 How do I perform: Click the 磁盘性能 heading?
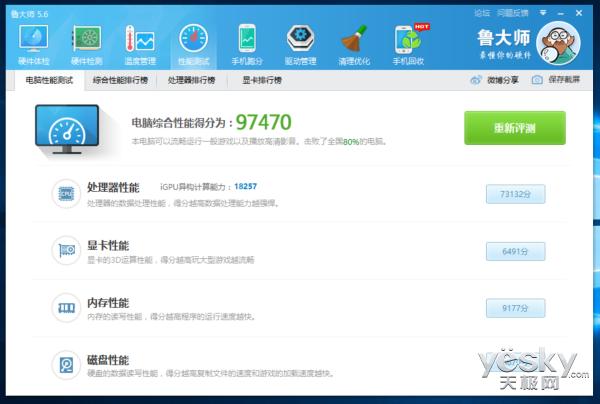coord(108,360)
